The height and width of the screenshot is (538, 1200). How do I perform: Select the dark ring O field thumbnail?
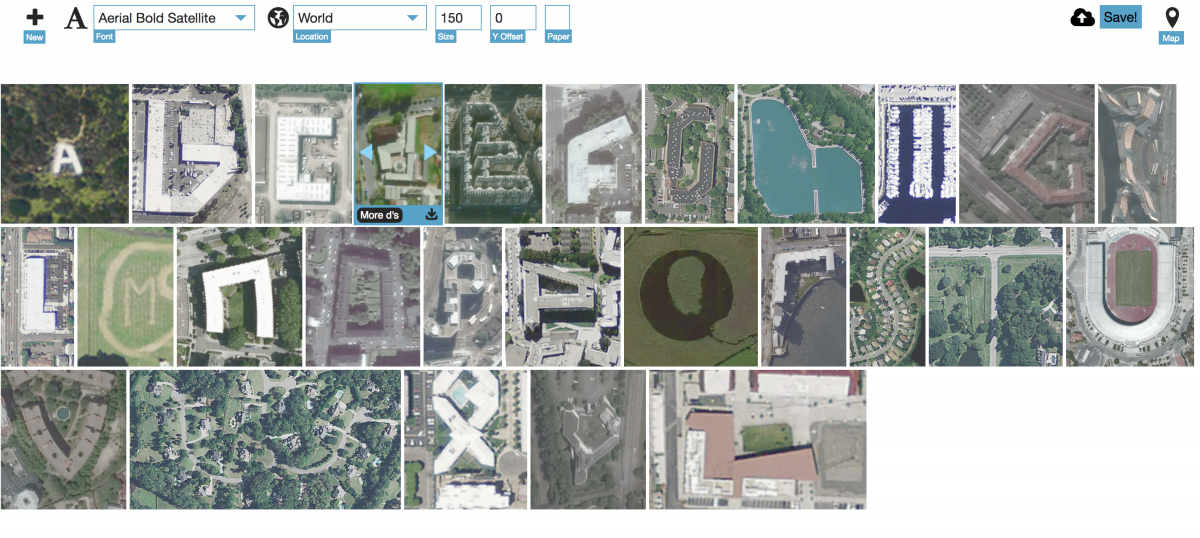point(691,296)
